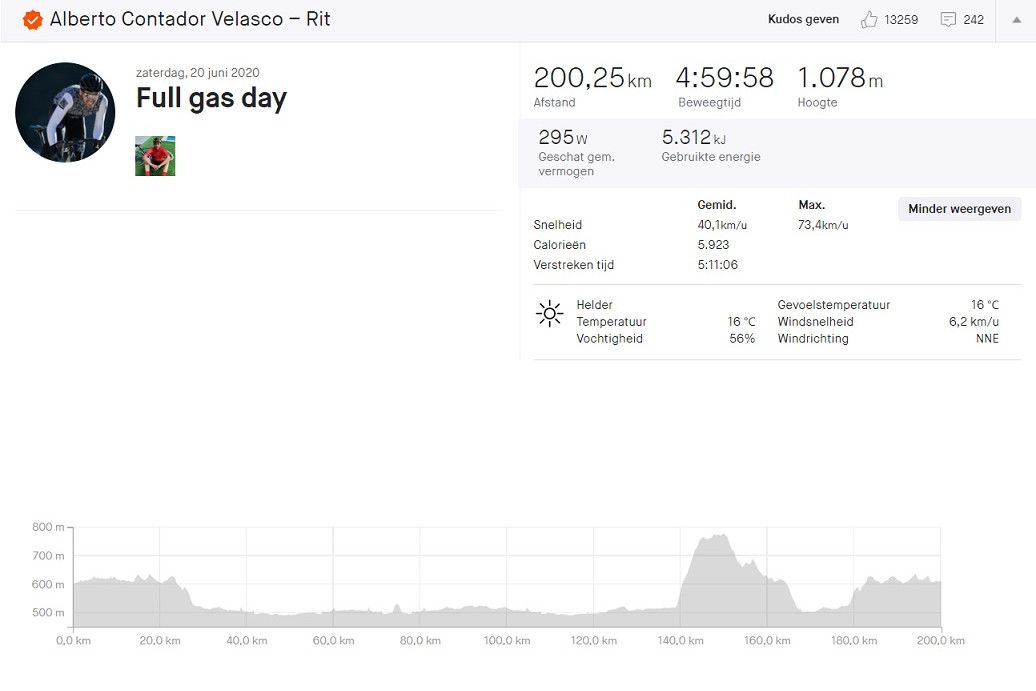Click 'Minder weergeven' to hide extra stats
Viewport: 1036px width, 691px height.
958,209
